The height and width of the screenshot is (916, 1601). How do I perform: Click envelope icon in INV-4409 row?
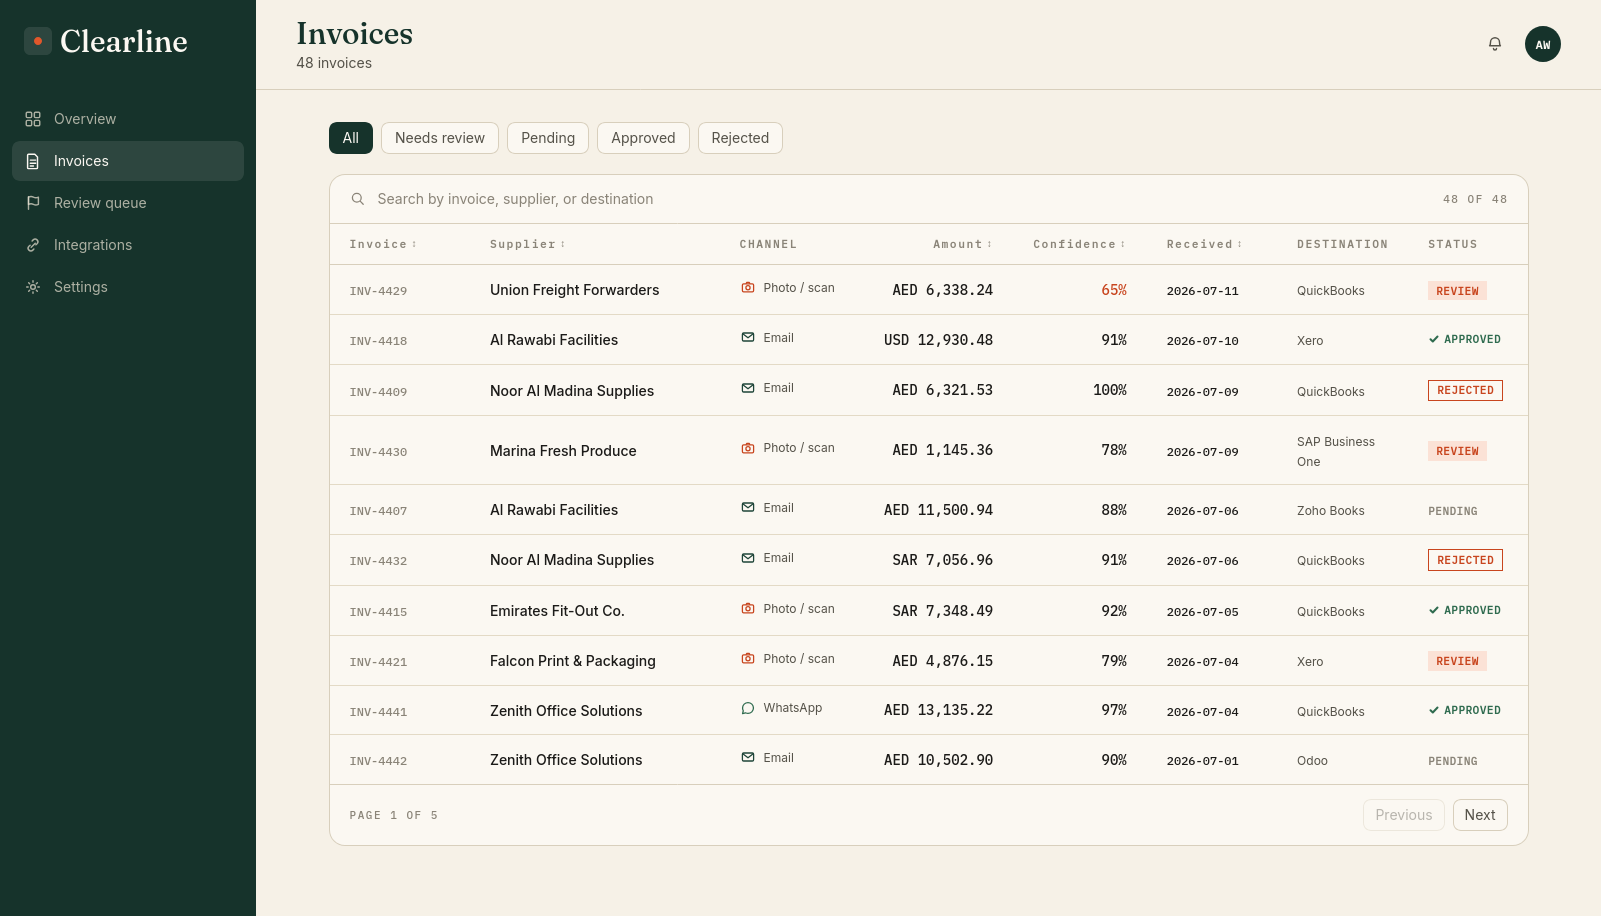[x=748, y=388]
